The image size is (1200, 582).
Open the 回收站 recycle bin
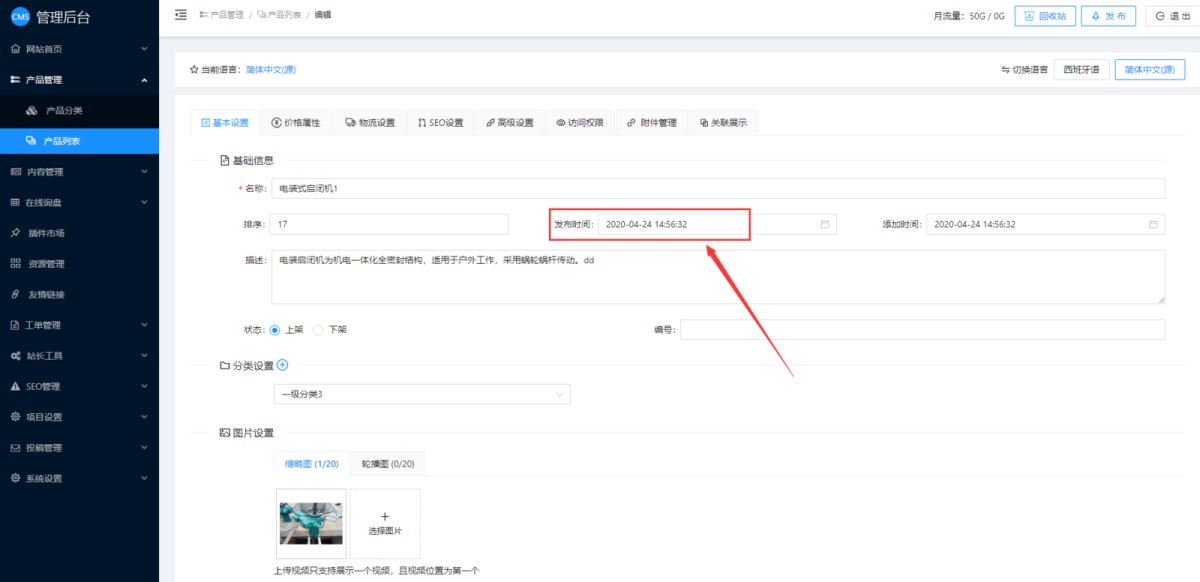pyautogui.click(x=1044, y=16)
